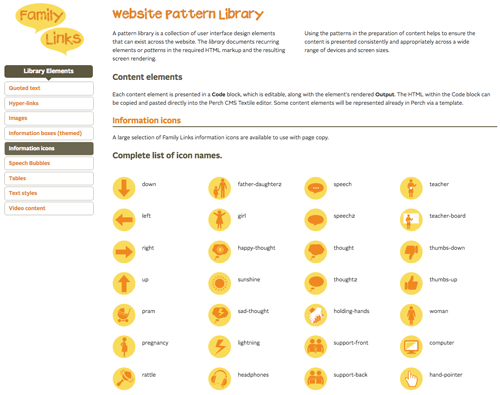500x395 pixels.
Task: Click the 'support-front' label text
Action: coord(351,343)
